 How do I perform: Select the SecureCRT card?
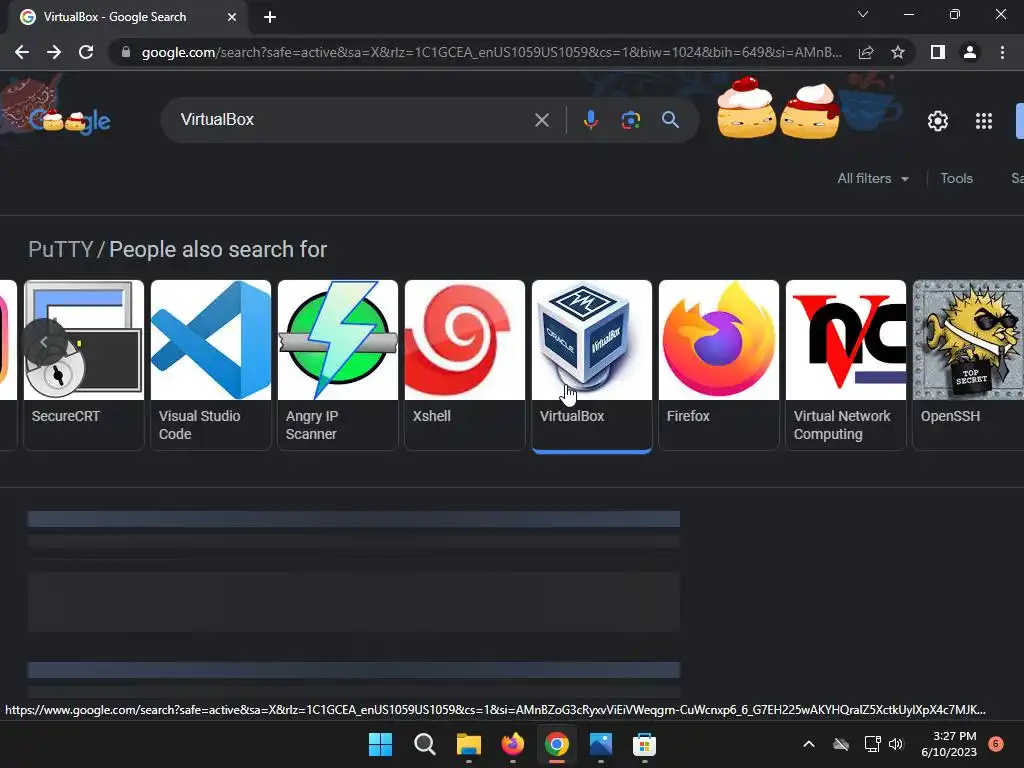(x=84, y=364)
